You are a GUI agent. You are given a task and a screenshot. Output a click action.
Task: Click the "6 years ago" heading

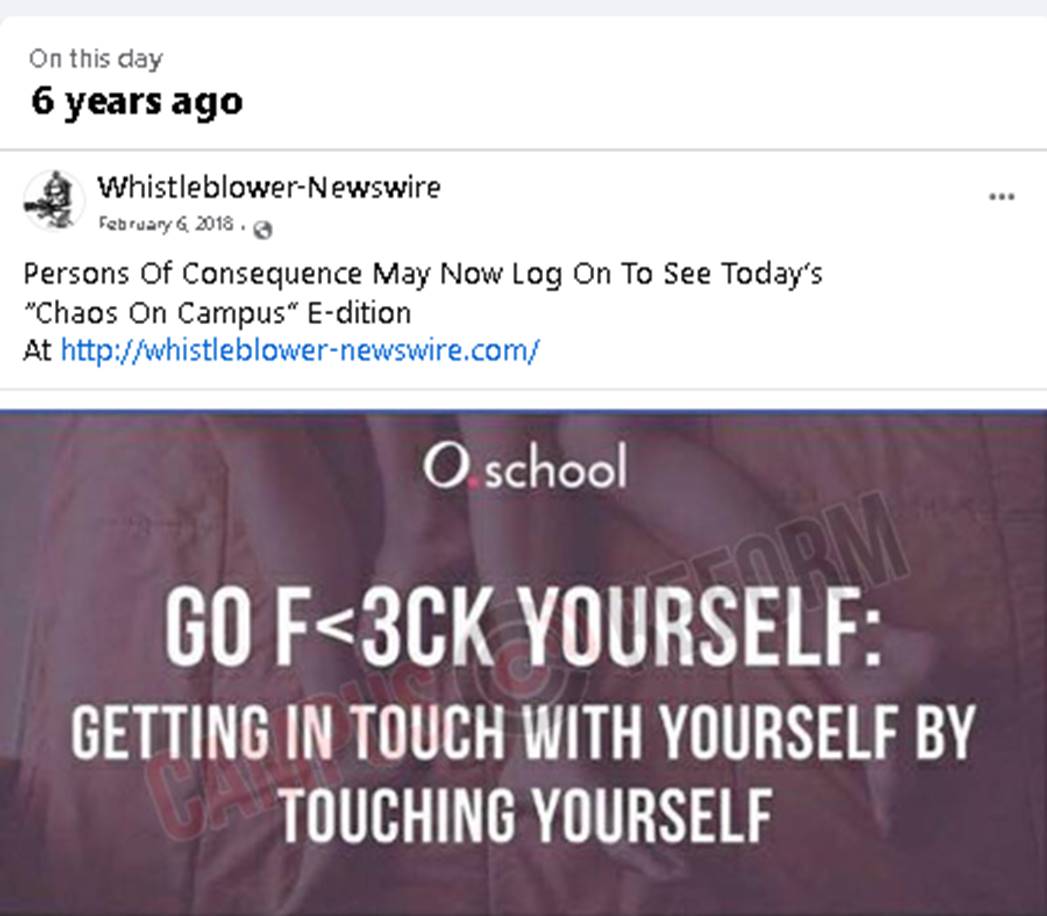coord(137,101)
